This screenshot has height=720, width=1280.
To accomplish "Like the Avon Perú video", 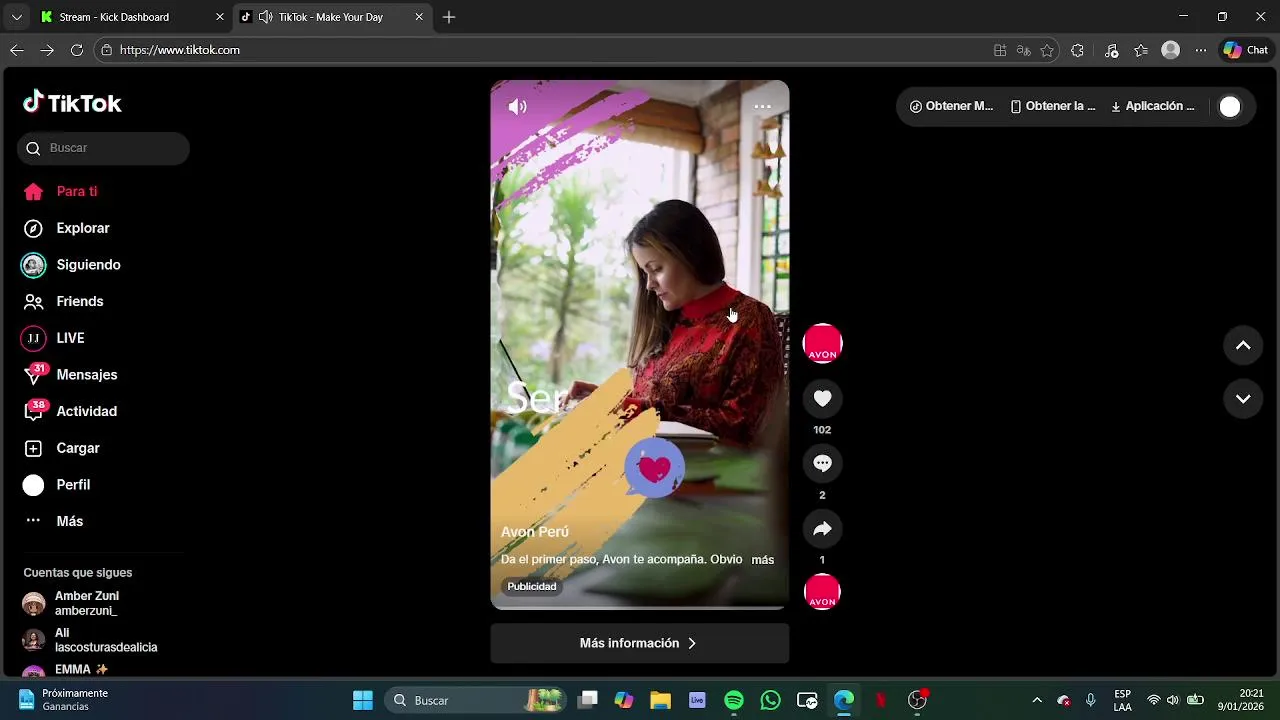I will (x=822, y=399).
